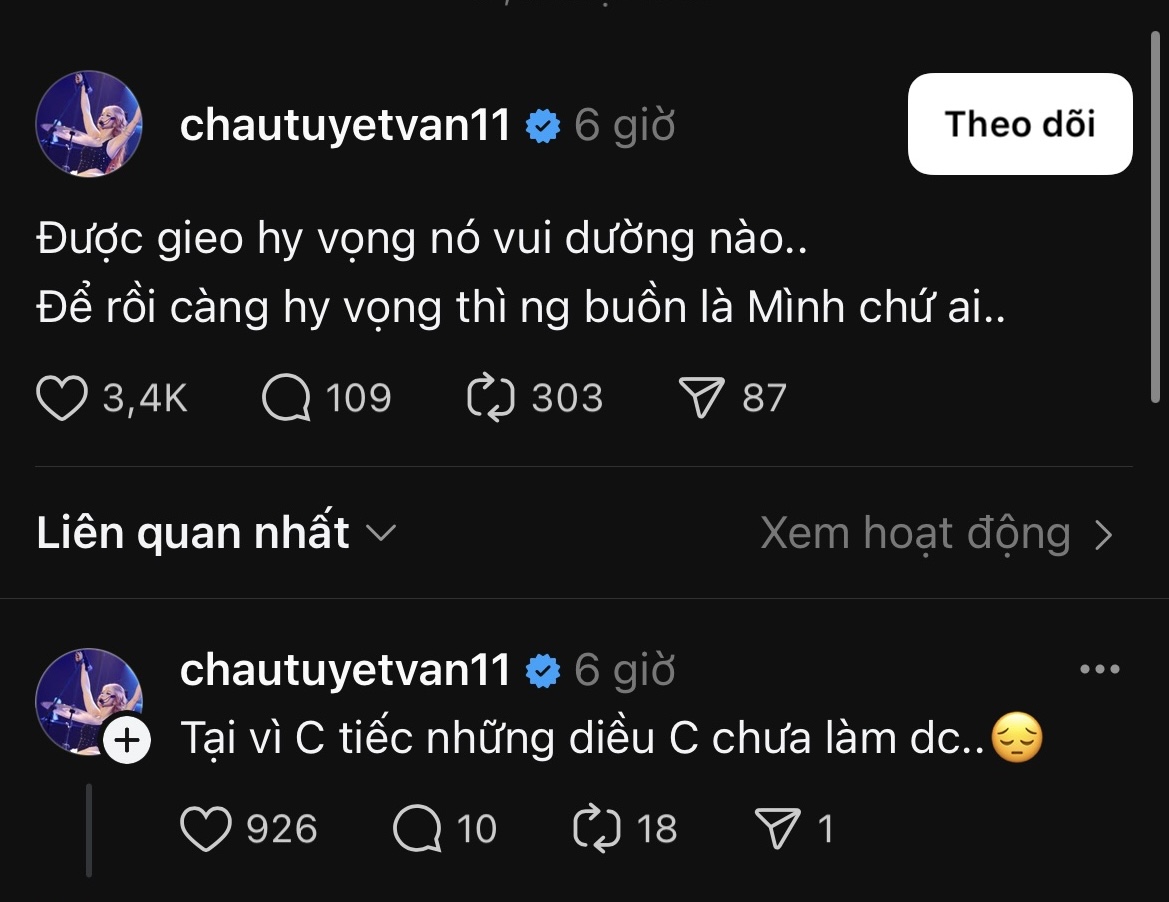Repost the main post
1169x902 pixels.
tap(491, 398)
